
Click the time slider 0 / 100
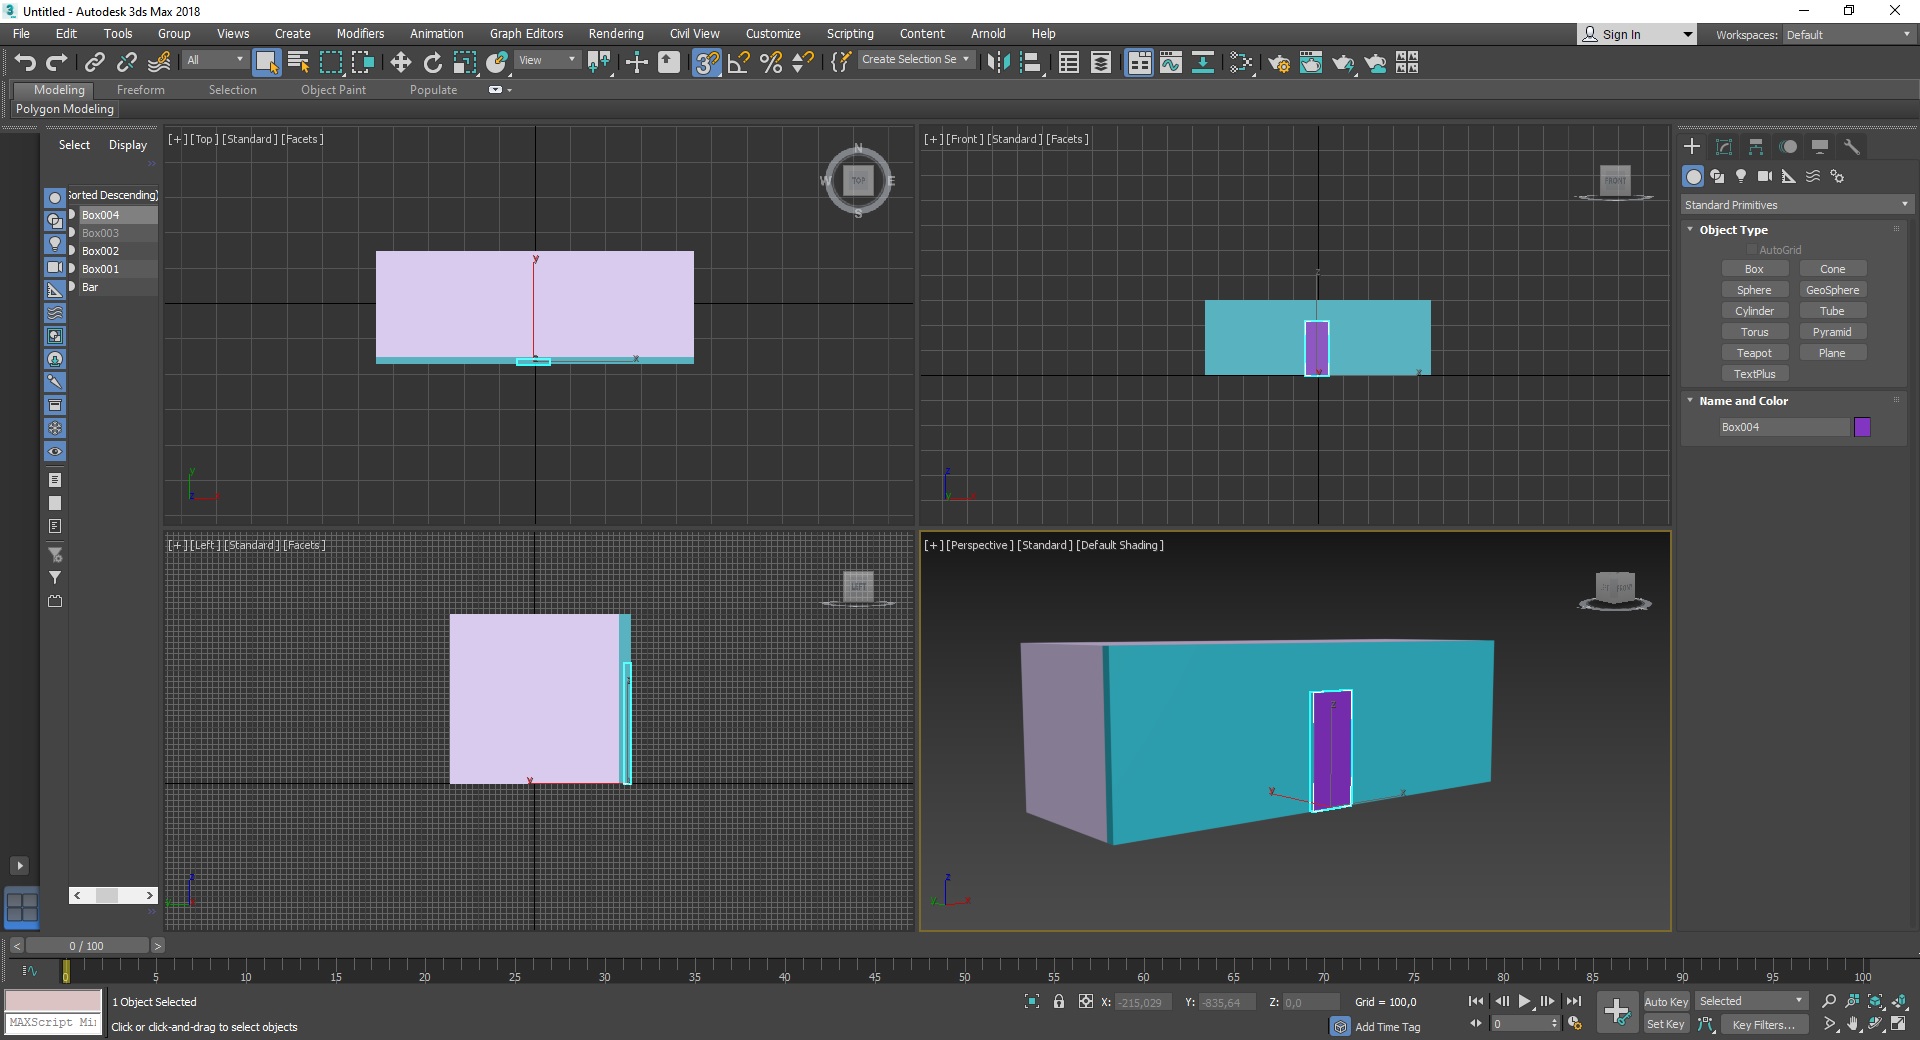(87, 945)
